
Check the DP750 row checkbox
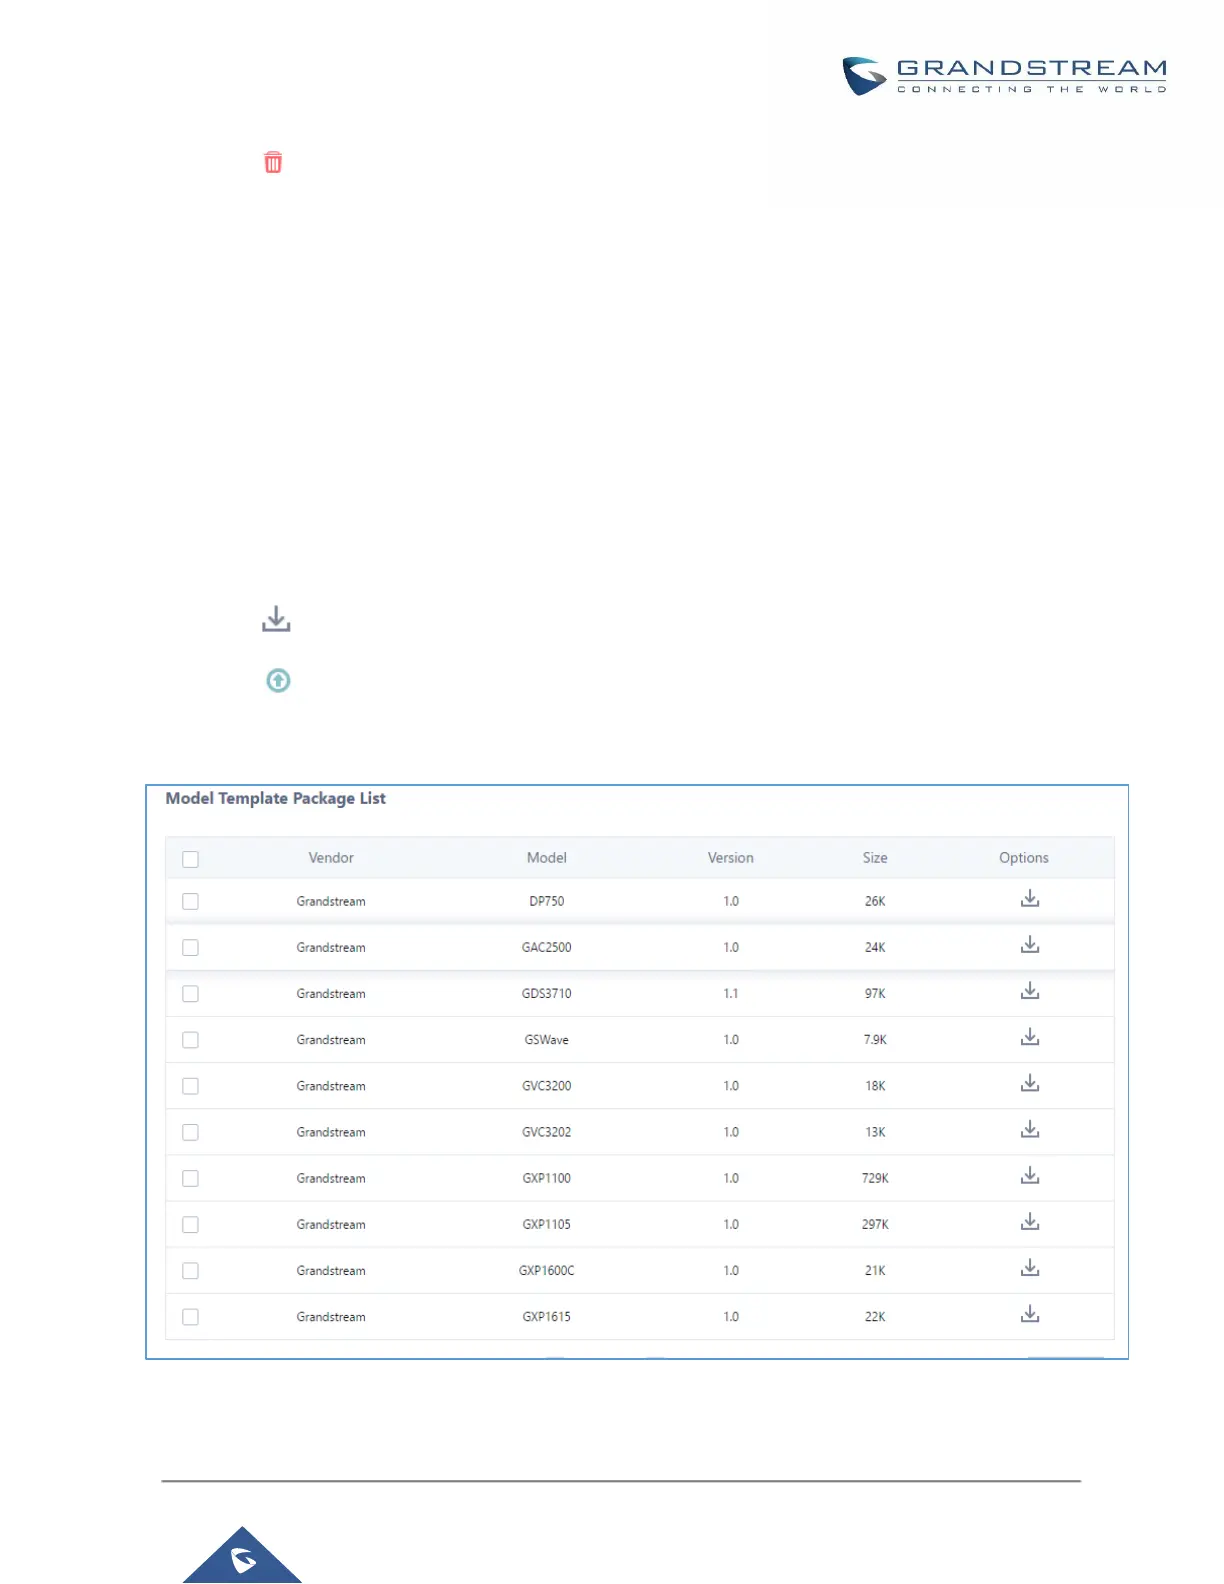[191, 901]
